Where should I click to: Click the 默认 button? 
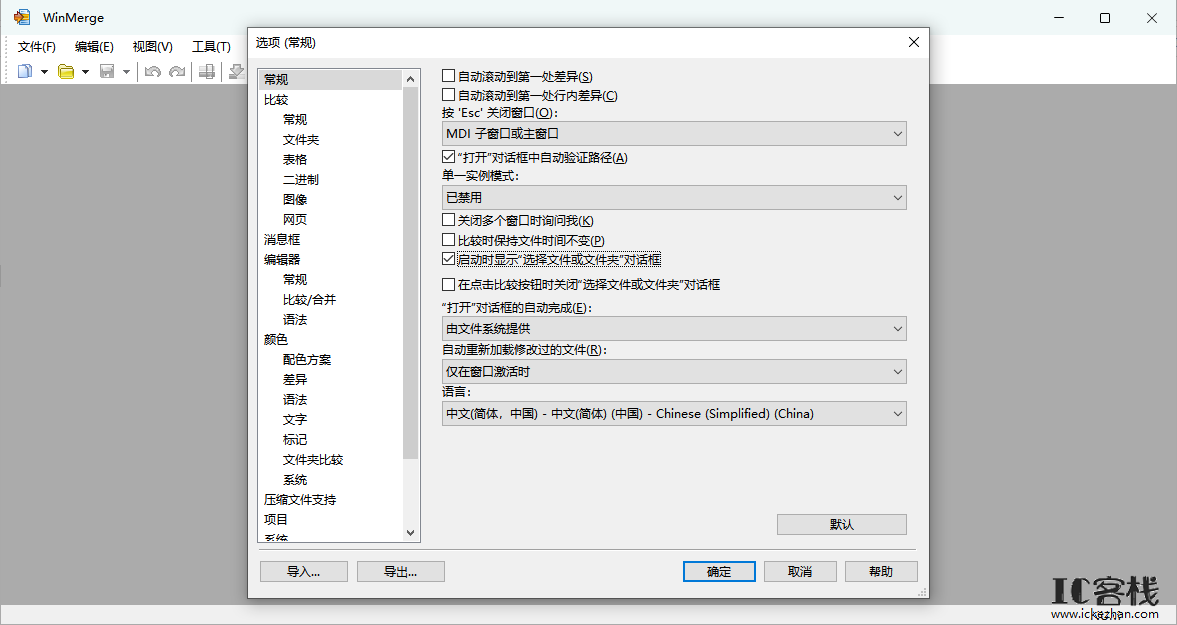coord(841,524)
